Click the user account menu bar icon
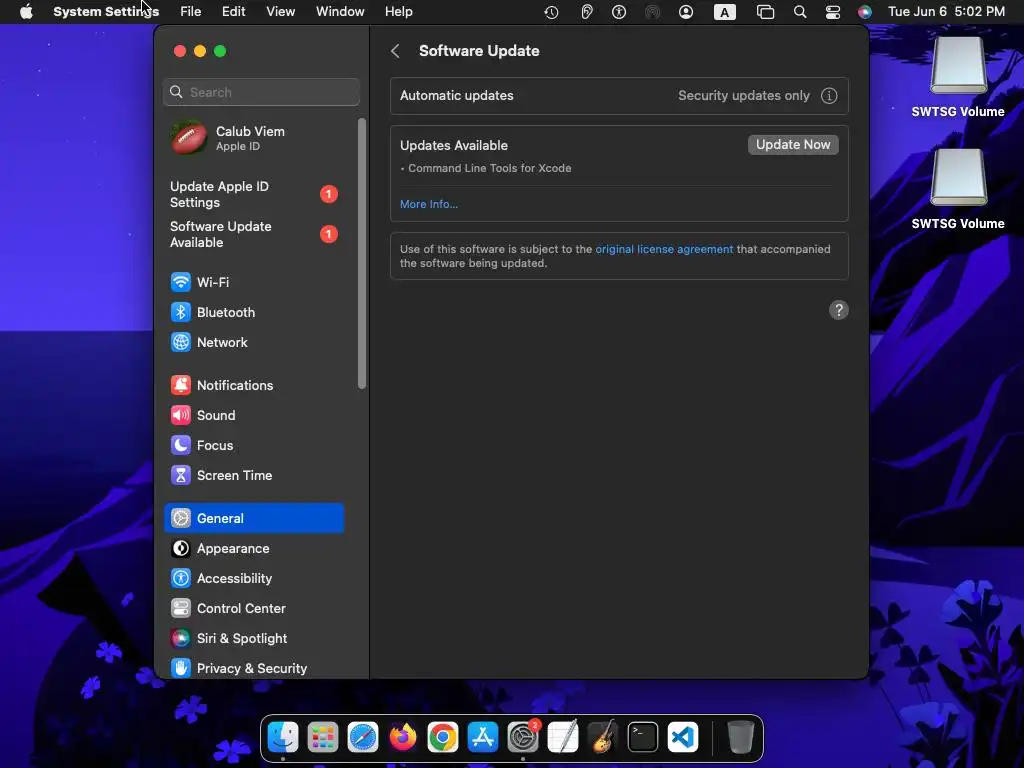Viewport: 1024px width, 768px height. point(686,12)
